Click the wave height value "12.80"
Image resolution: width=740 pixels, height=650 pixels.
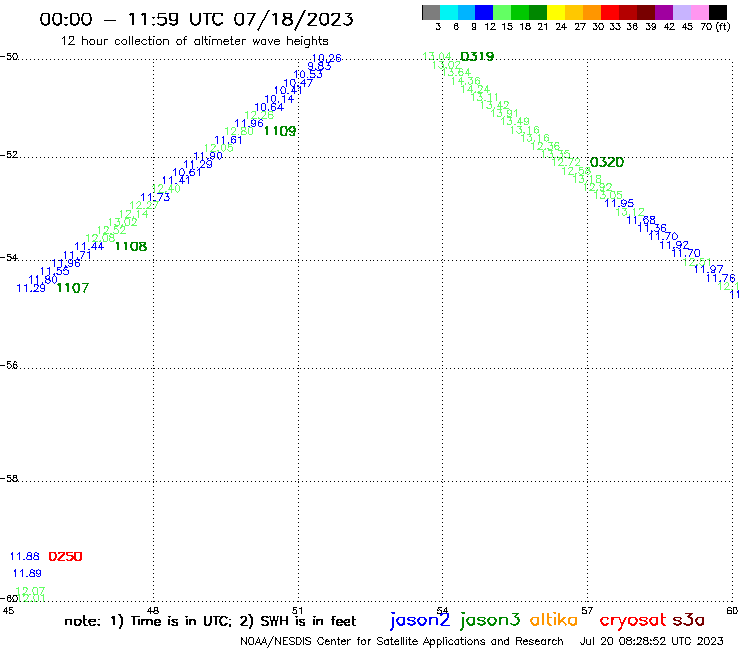(x=239, y=131)
